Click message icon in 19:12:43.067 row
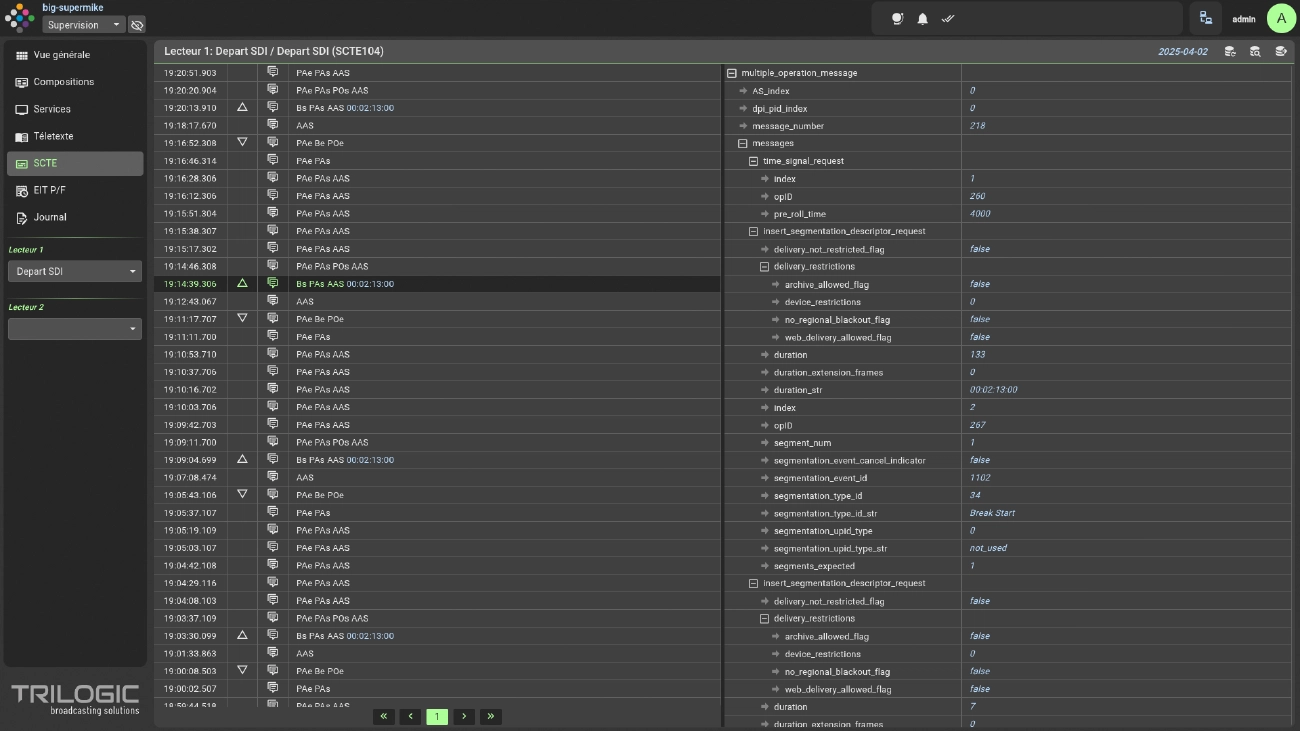Viewport: 1300px width, 731px height. tap(272, 301)
